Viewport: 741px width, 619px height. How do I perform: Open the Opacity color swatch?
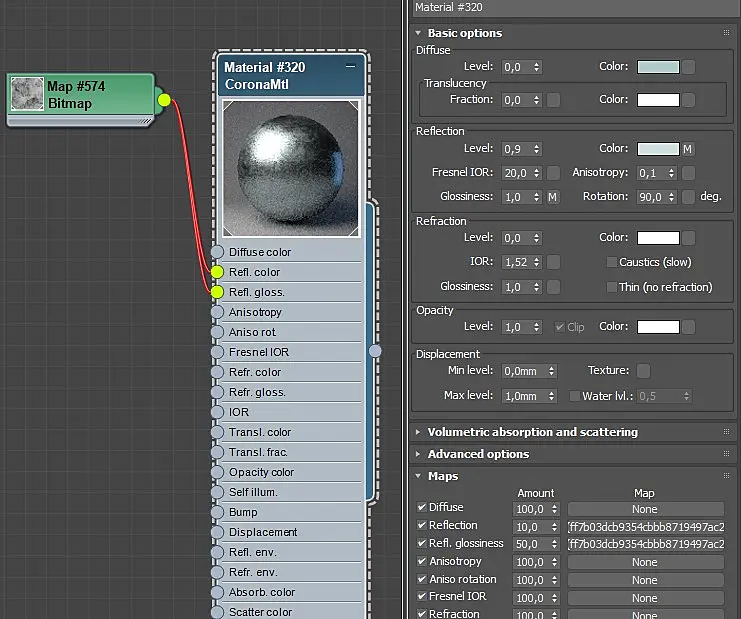coord(658,327)
